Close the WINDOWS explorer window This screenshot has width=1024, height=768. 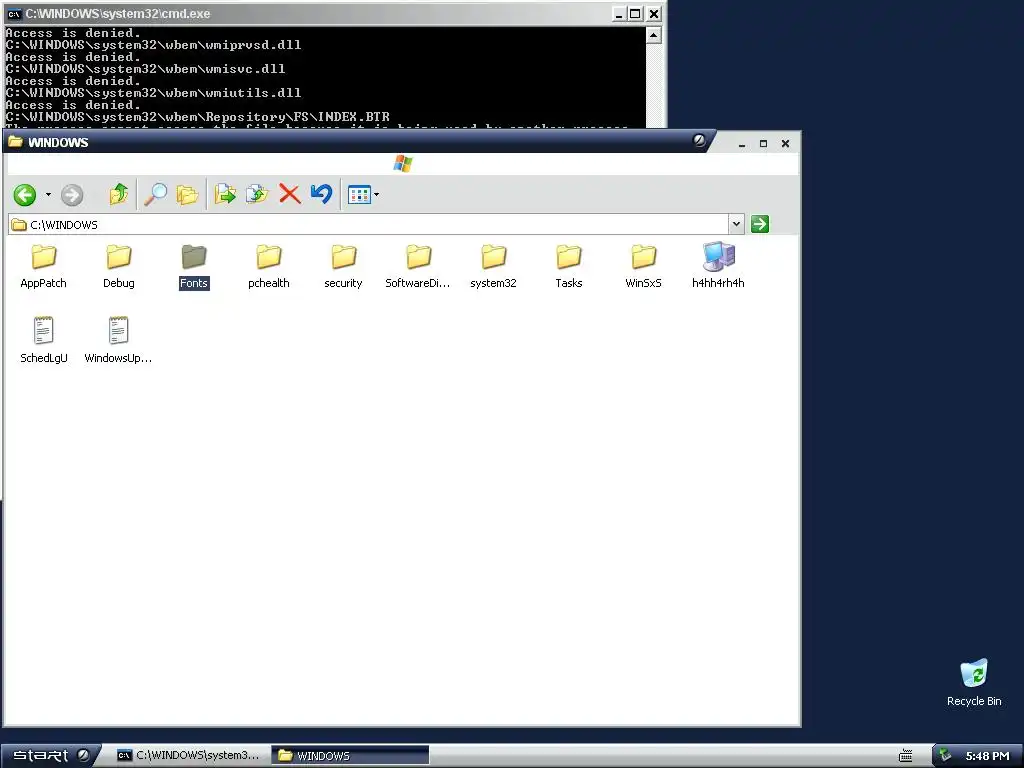[786, 144]
